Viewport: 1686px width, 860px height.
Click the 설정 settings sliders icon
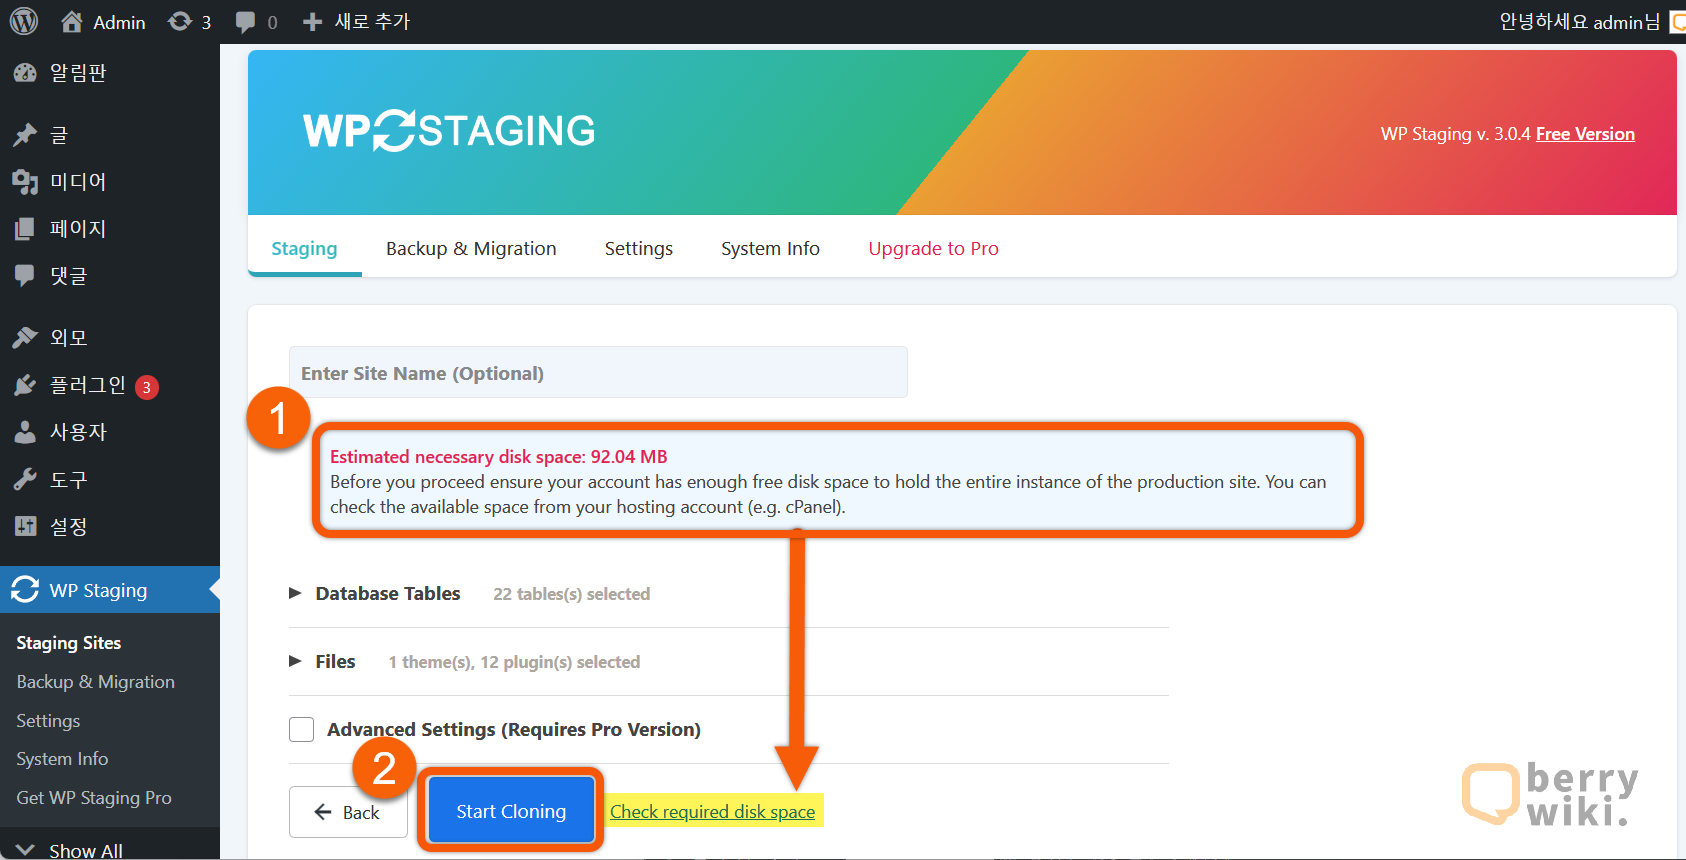[25, 526]
